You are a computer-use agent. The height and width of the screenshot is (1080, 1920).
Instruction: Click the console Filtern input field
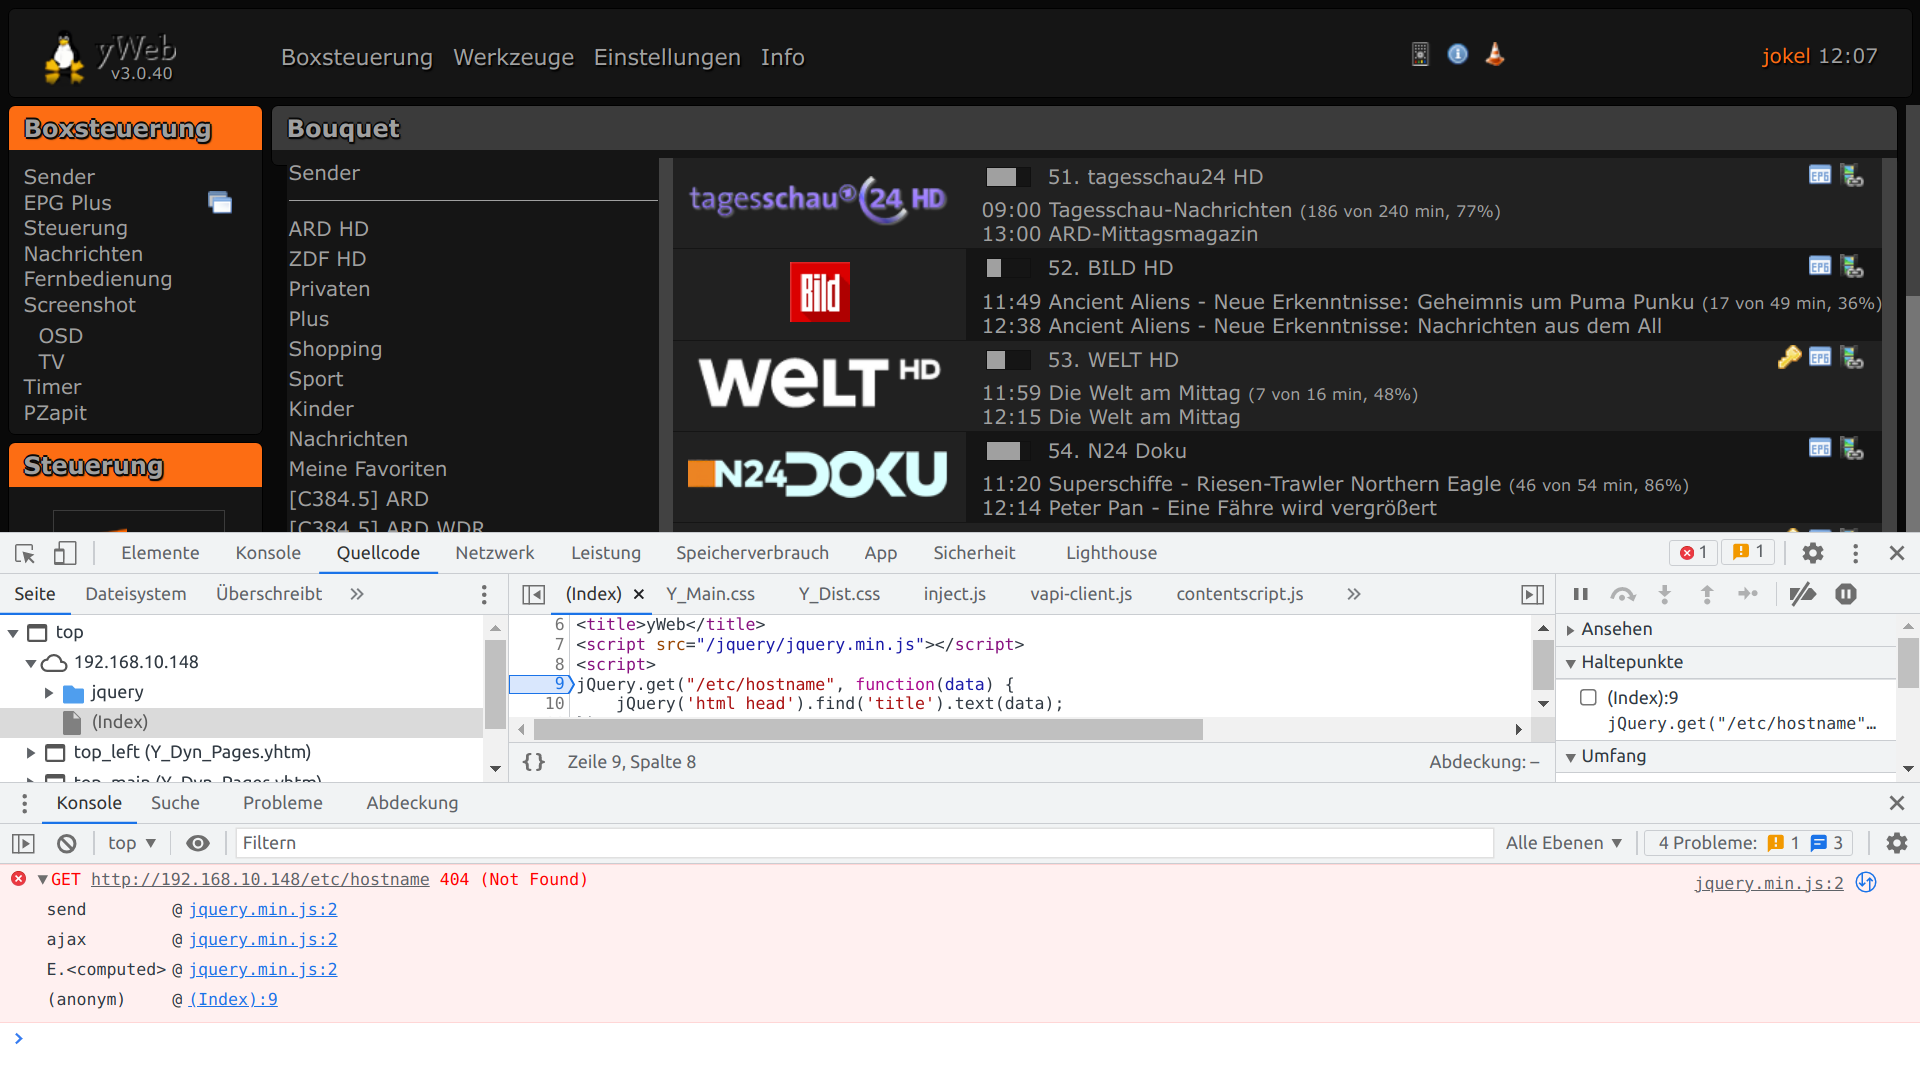click(x=860, y=843)
